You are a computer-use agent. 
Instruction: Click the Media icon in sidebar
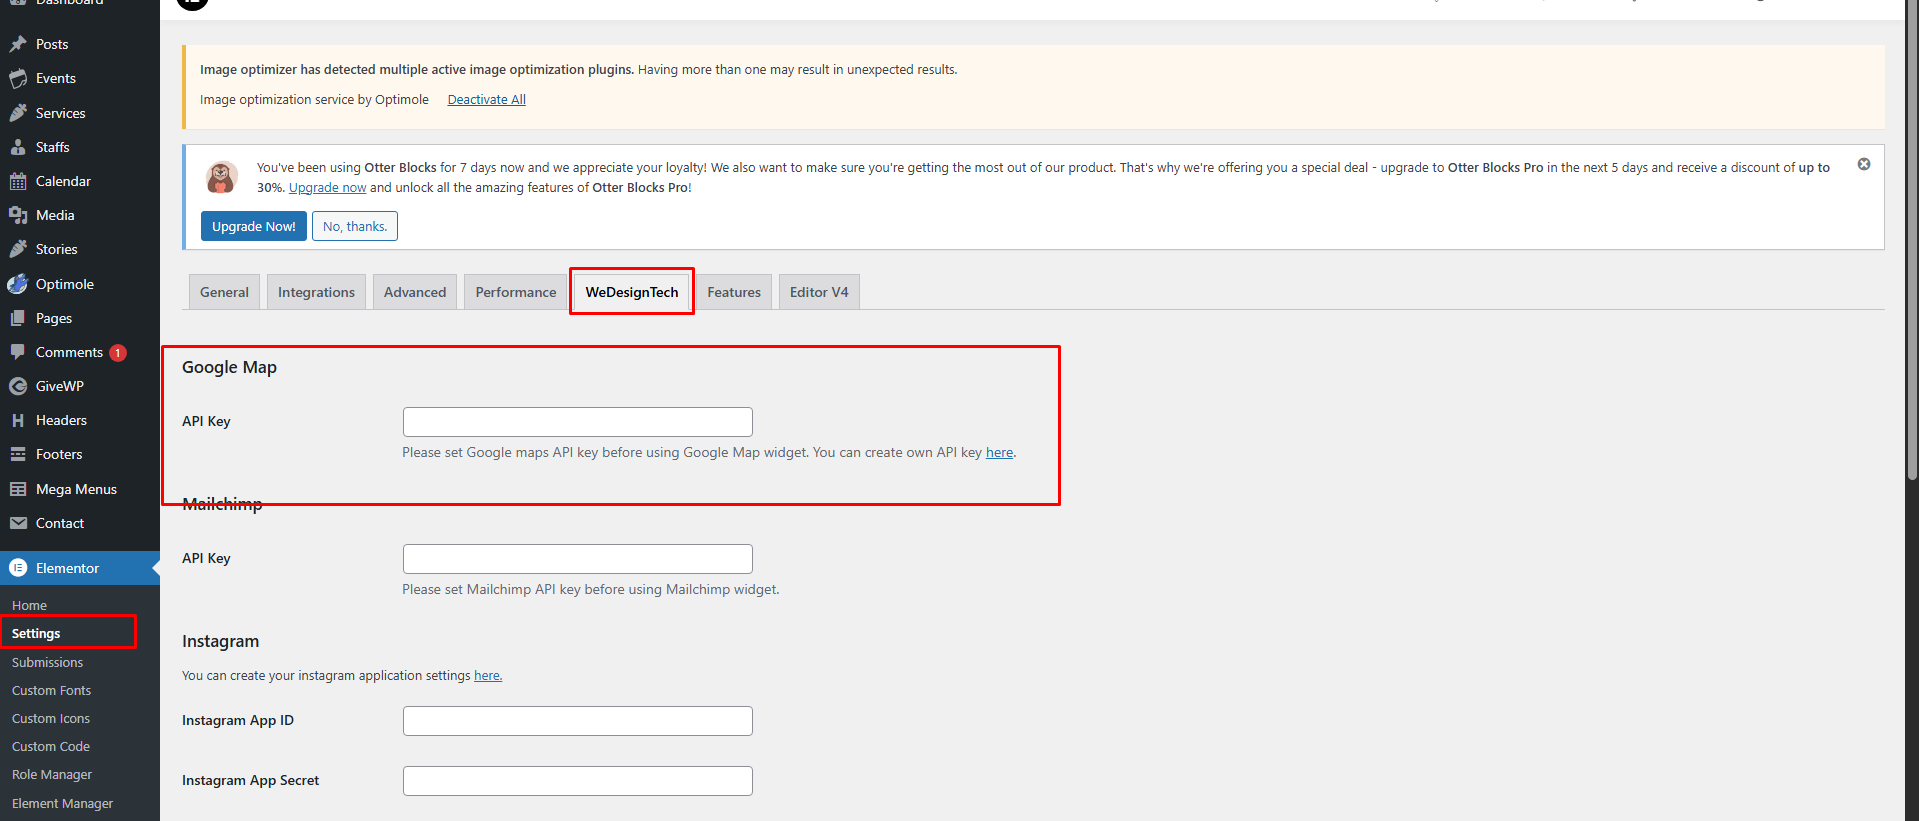point(18,215)
